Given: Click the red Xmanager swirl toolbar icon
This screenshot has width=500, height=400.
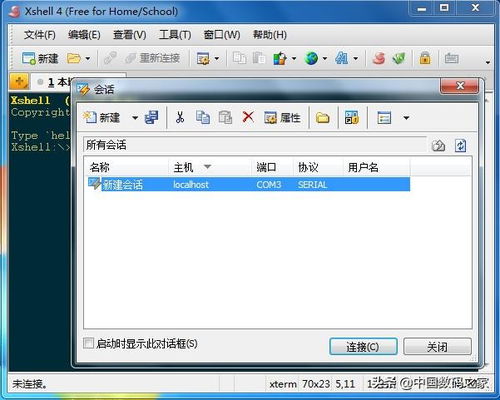Looking at the screenshot, I should [x=379, y=58].
